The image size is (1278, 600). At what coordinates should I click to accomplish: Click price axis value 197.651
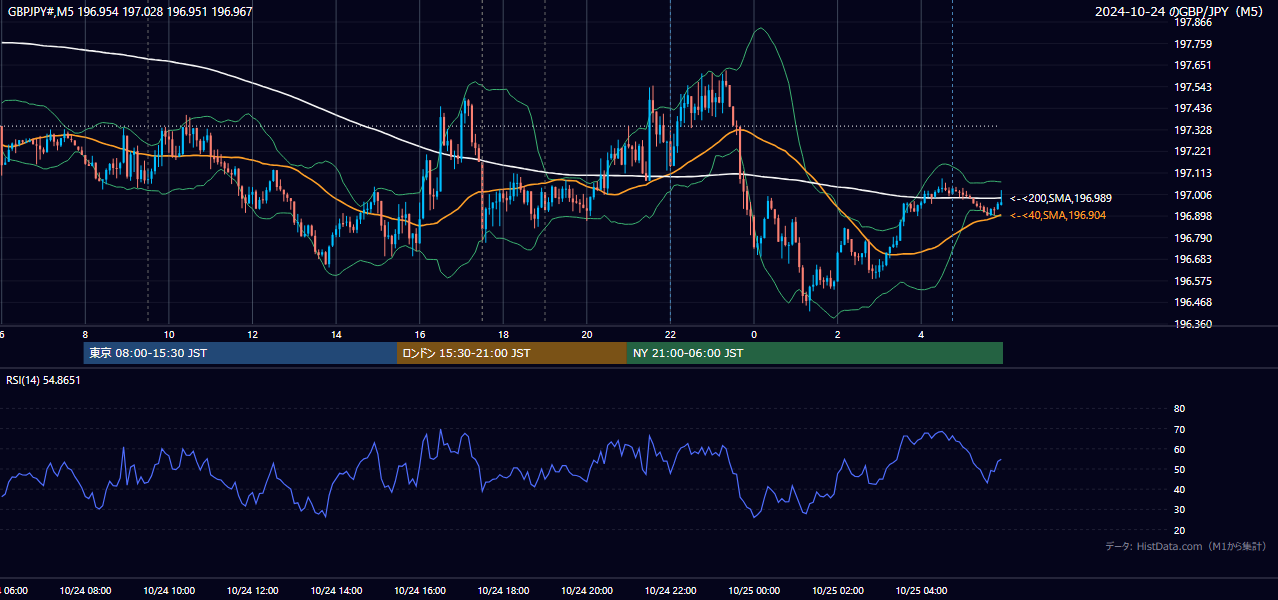(1194, 65)
